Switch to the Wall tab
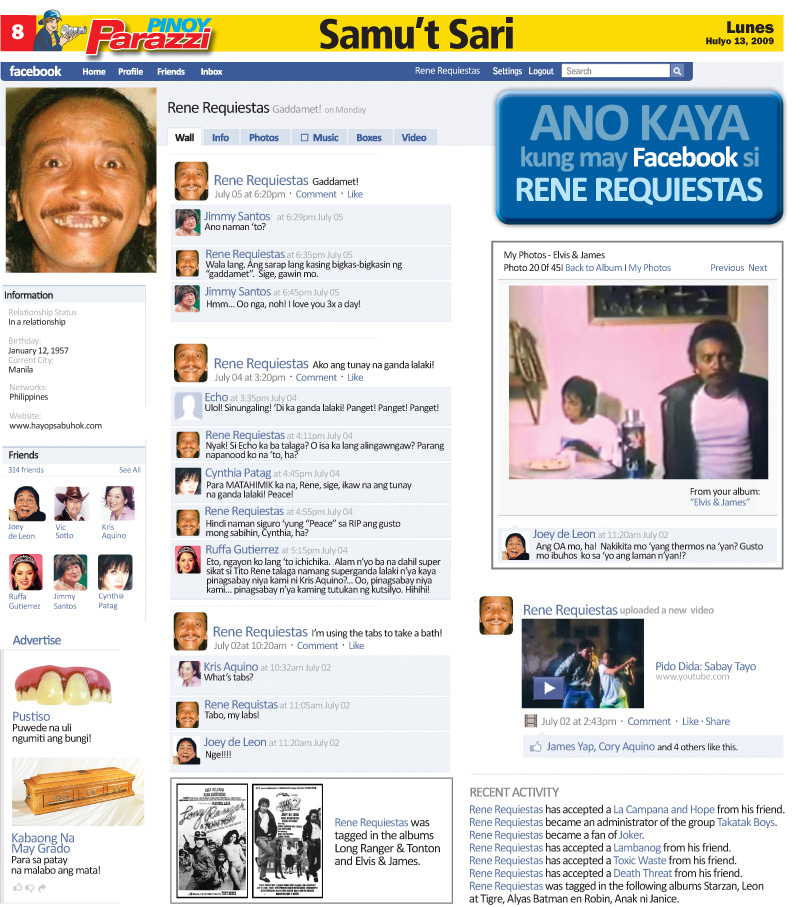The height and width of the screenshot is (907, 800). [185, 138]
